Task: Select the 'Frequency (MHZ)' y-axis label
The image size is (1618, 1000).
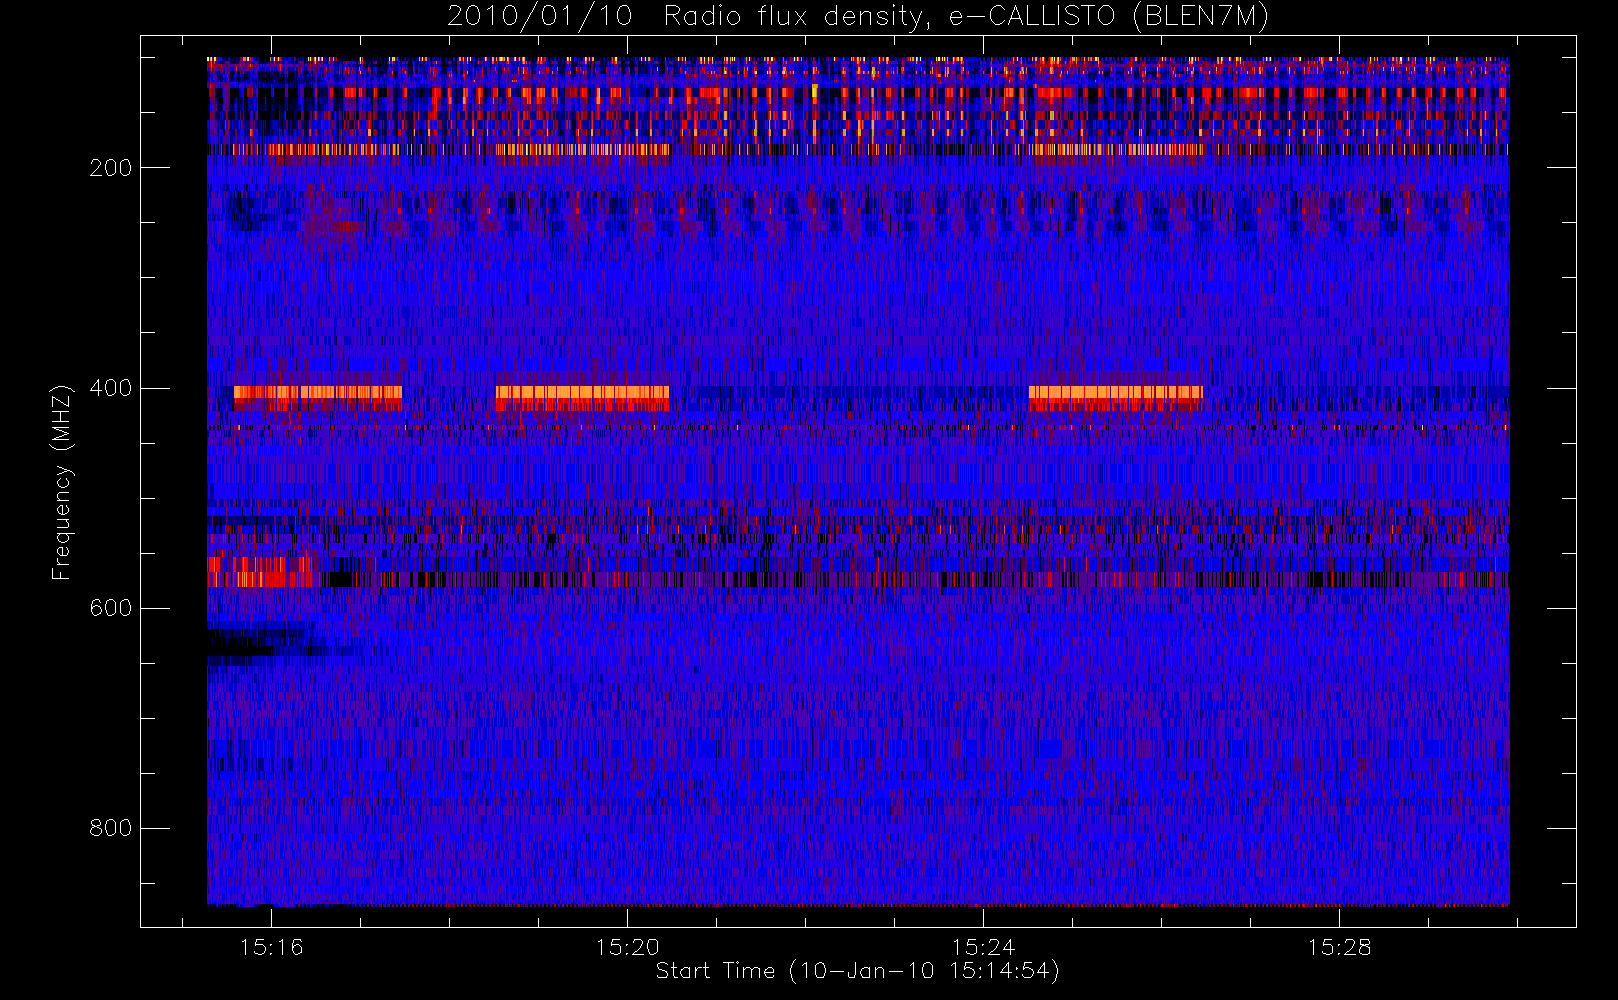Action: tap(62, 482)
